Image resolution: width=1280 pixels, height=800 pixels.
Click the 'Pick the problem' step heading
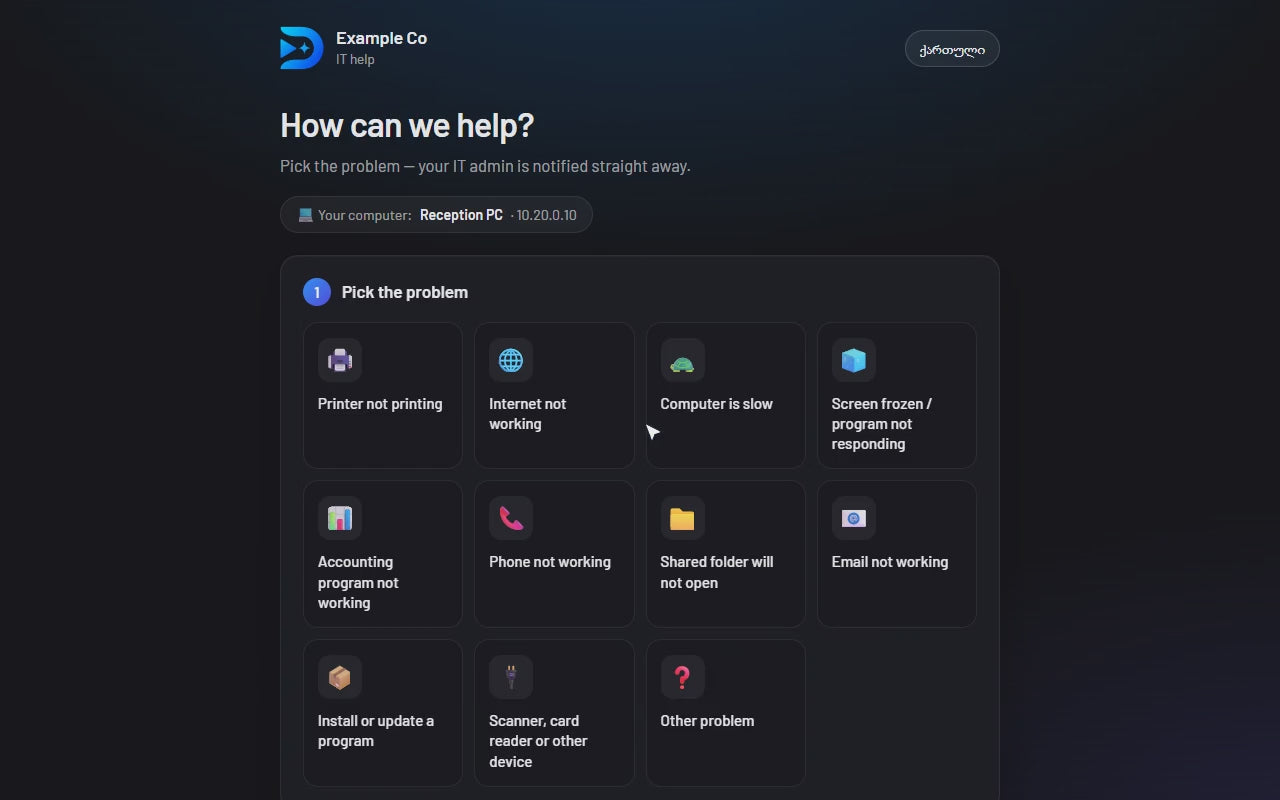point(405,292)
